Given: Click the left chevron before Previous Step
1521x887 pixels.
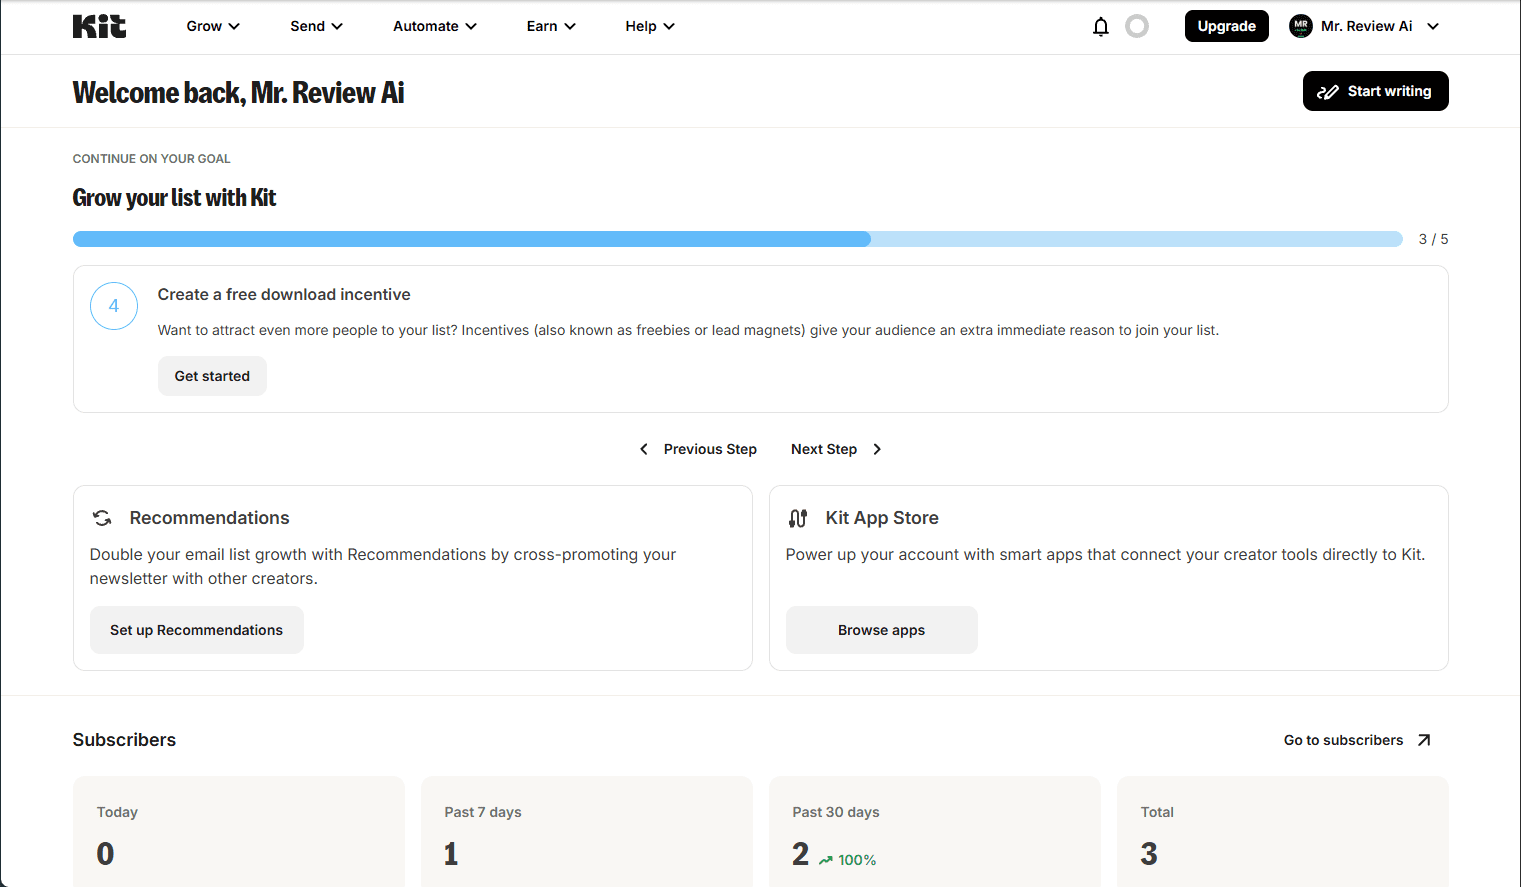Looking at the screenshot, I should point(644,449).
